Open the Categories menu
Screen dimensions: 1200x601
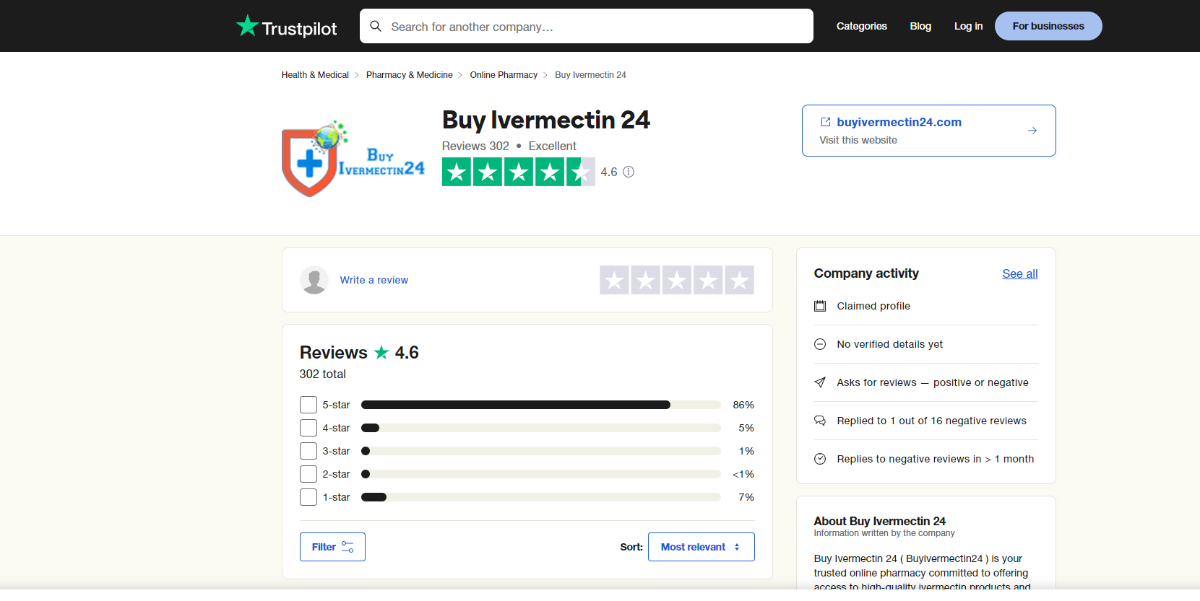click(861, 26)
